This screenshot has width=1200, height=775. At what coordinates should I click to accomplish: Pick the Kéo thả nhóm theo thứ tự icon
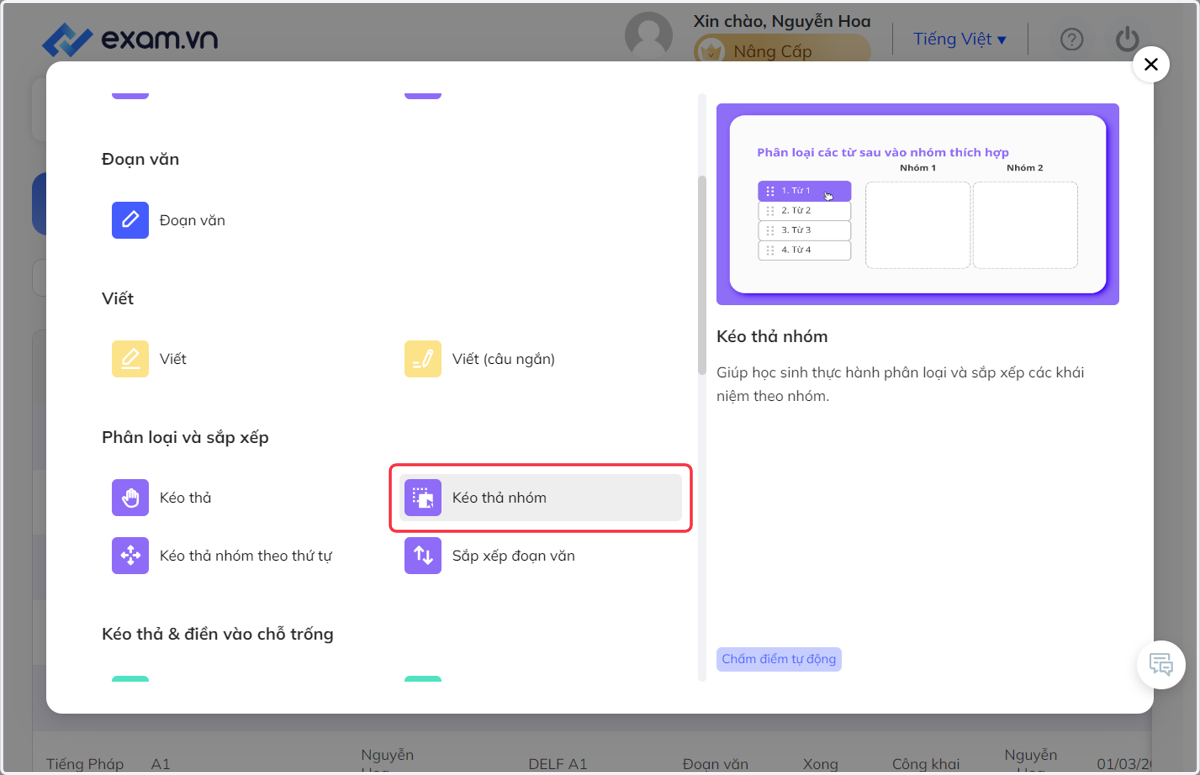[x=130, y=555]
